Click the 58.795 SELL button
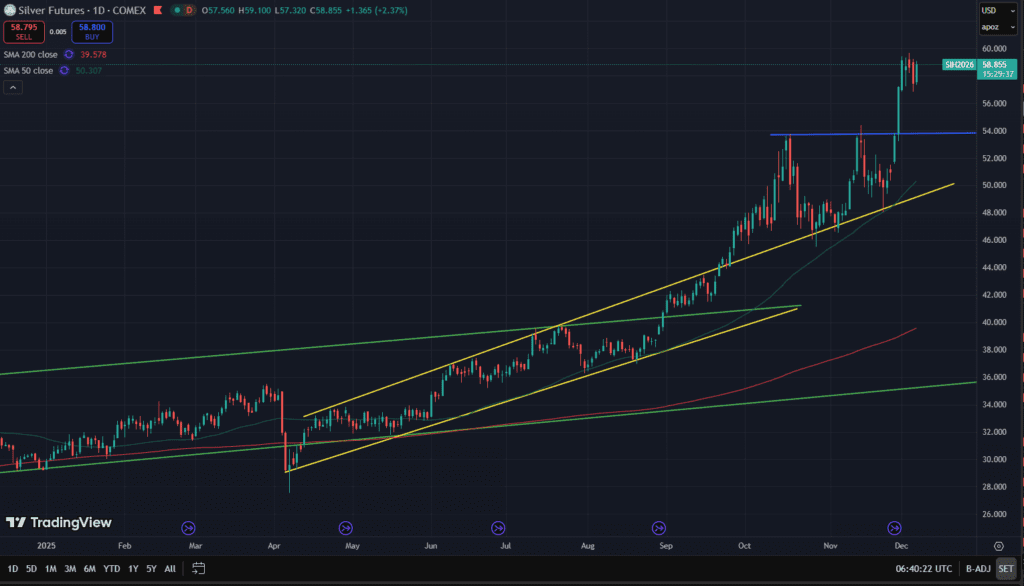 (23, 32)
